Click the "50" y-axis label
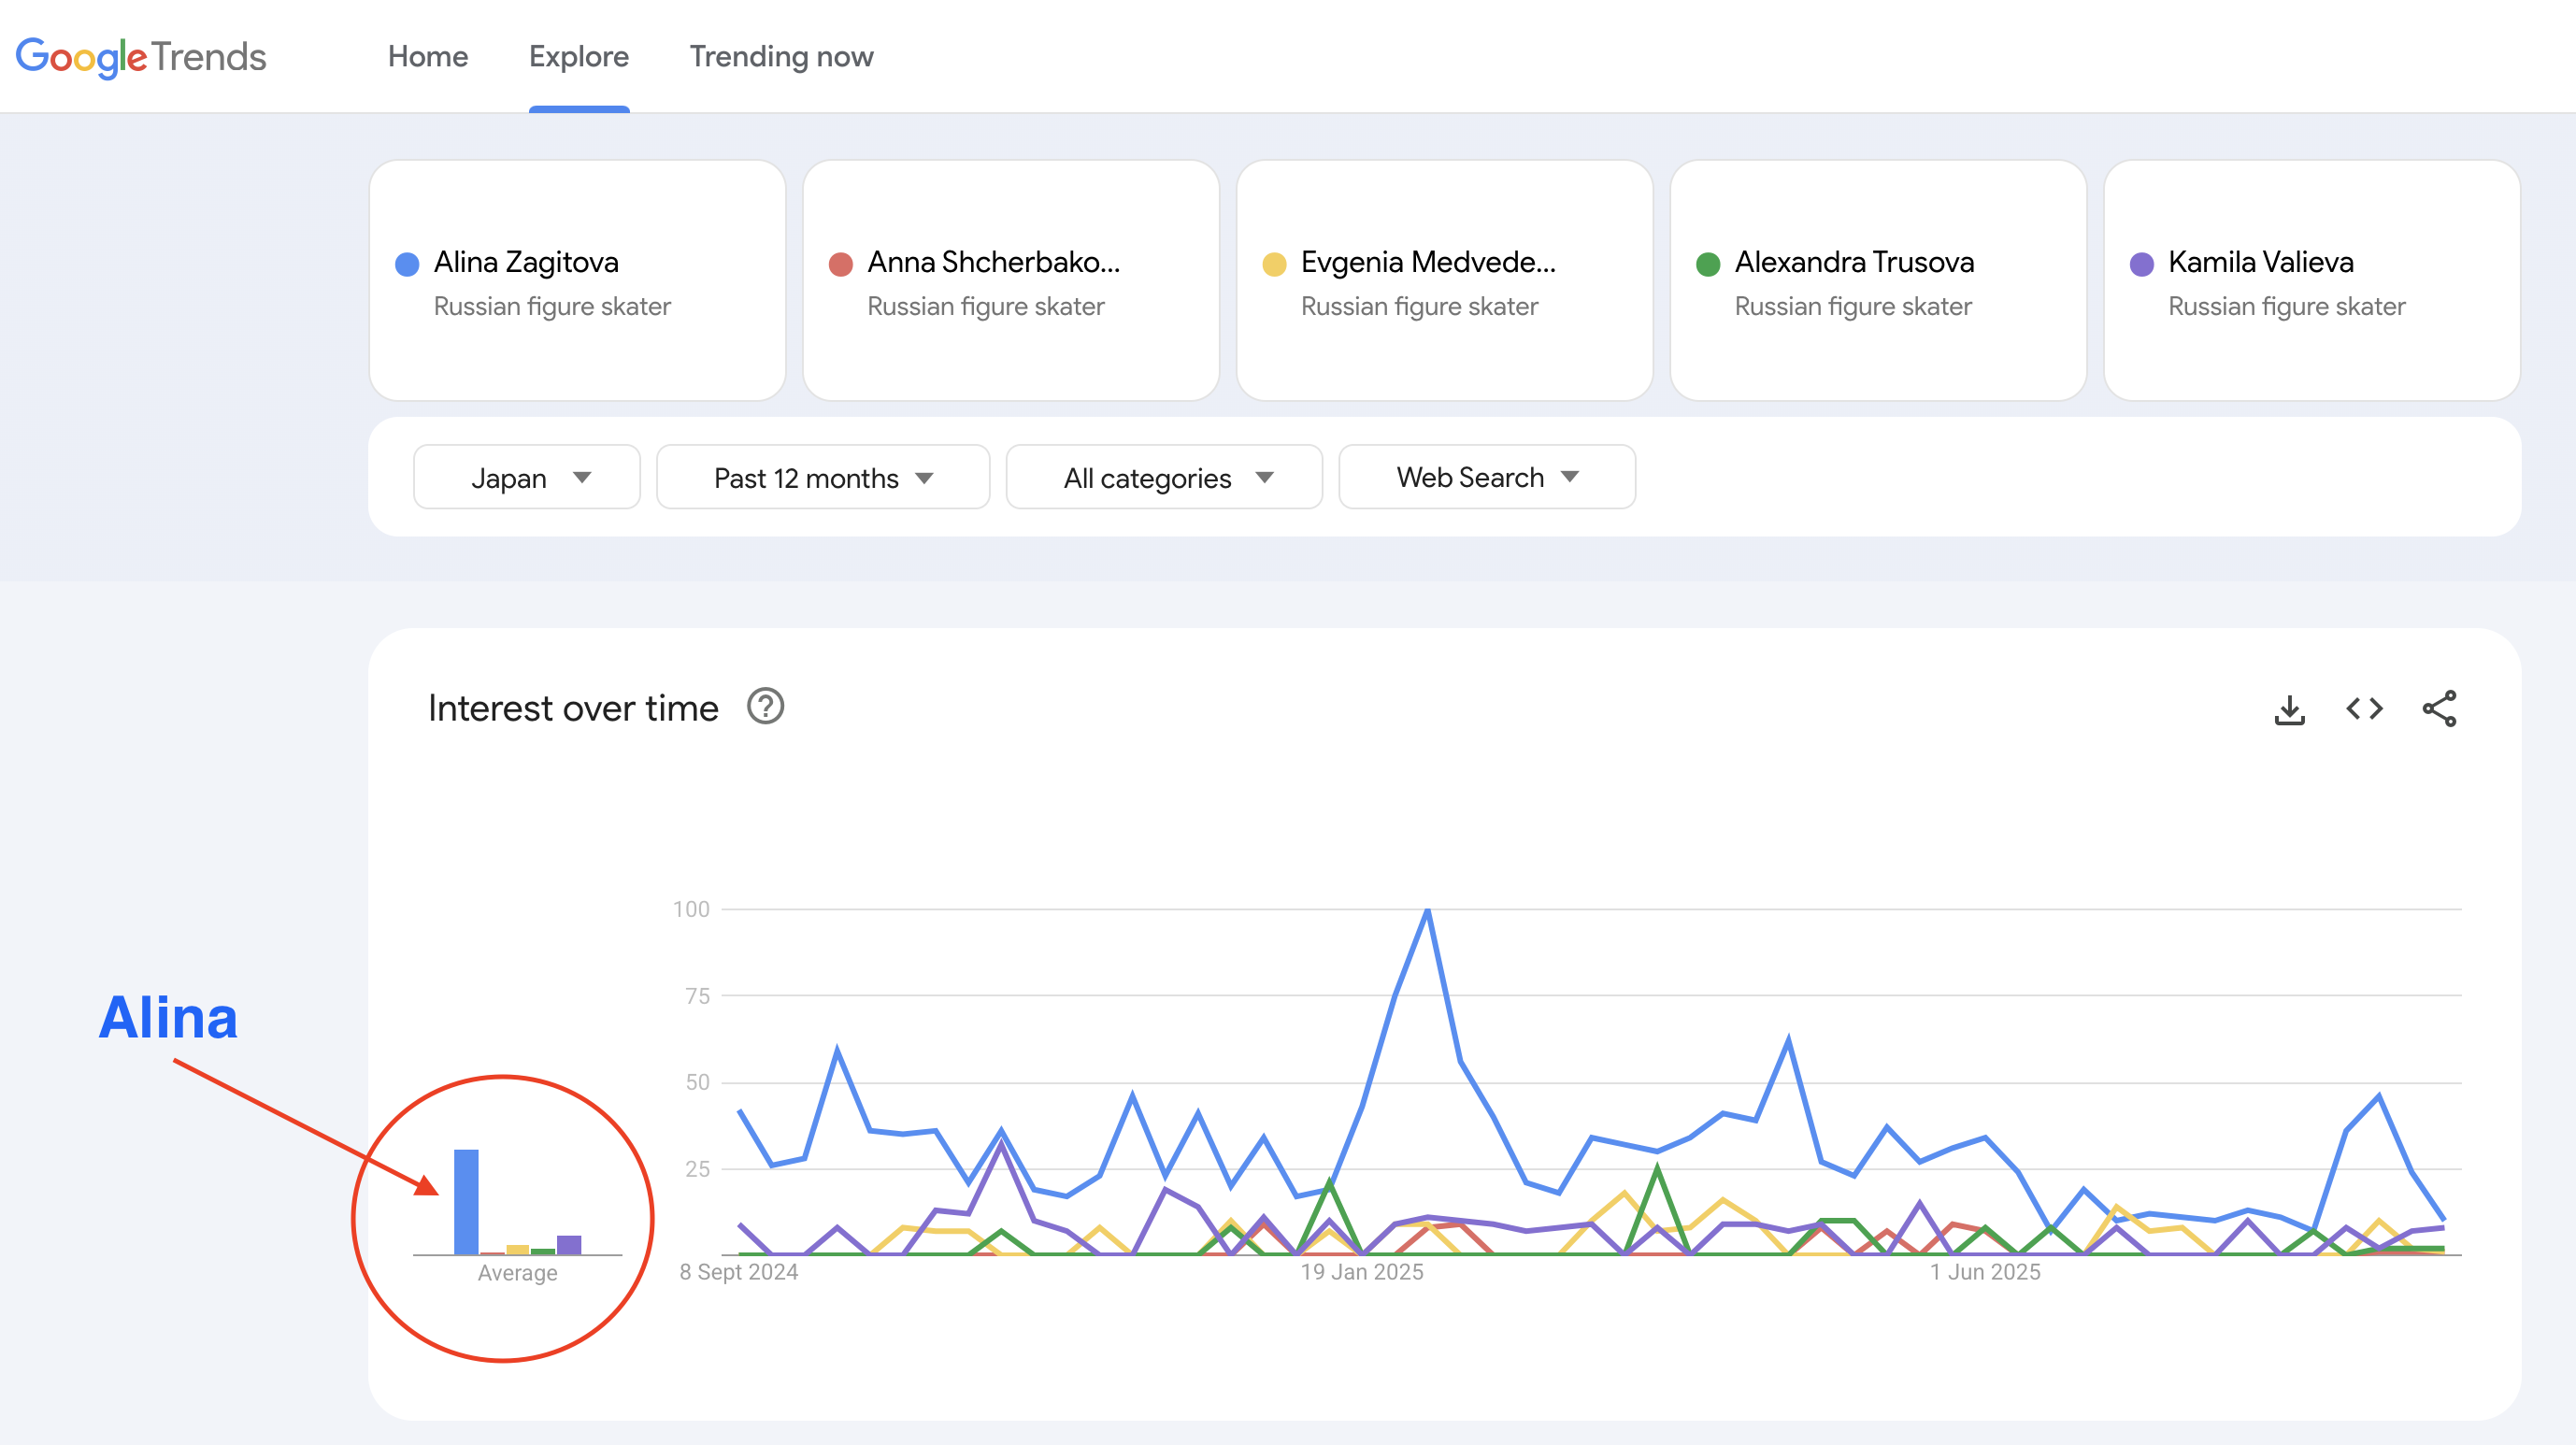 pos(698,1082)
